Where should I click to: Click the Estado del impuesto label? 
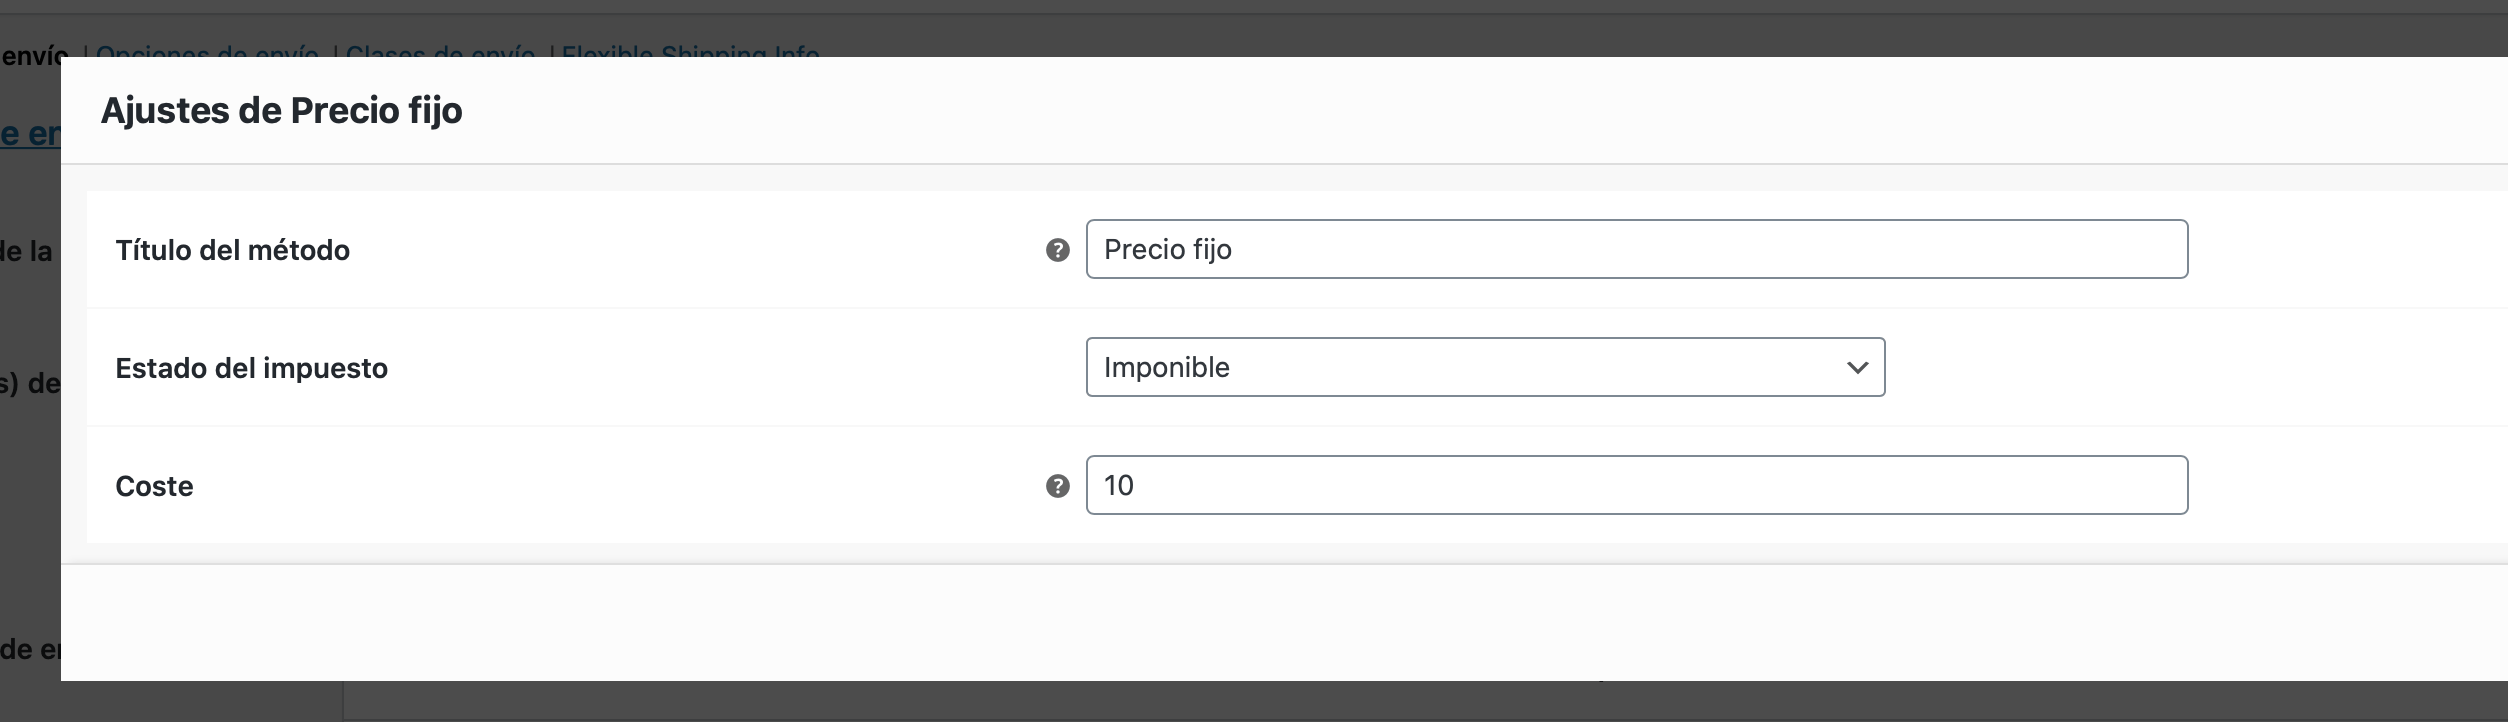pos(251,368)
